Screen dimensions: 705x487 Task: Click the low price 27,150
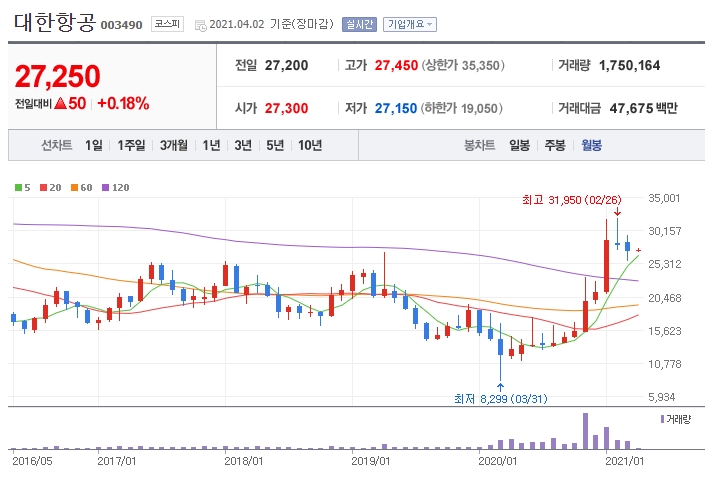click(x=396, y=108)
